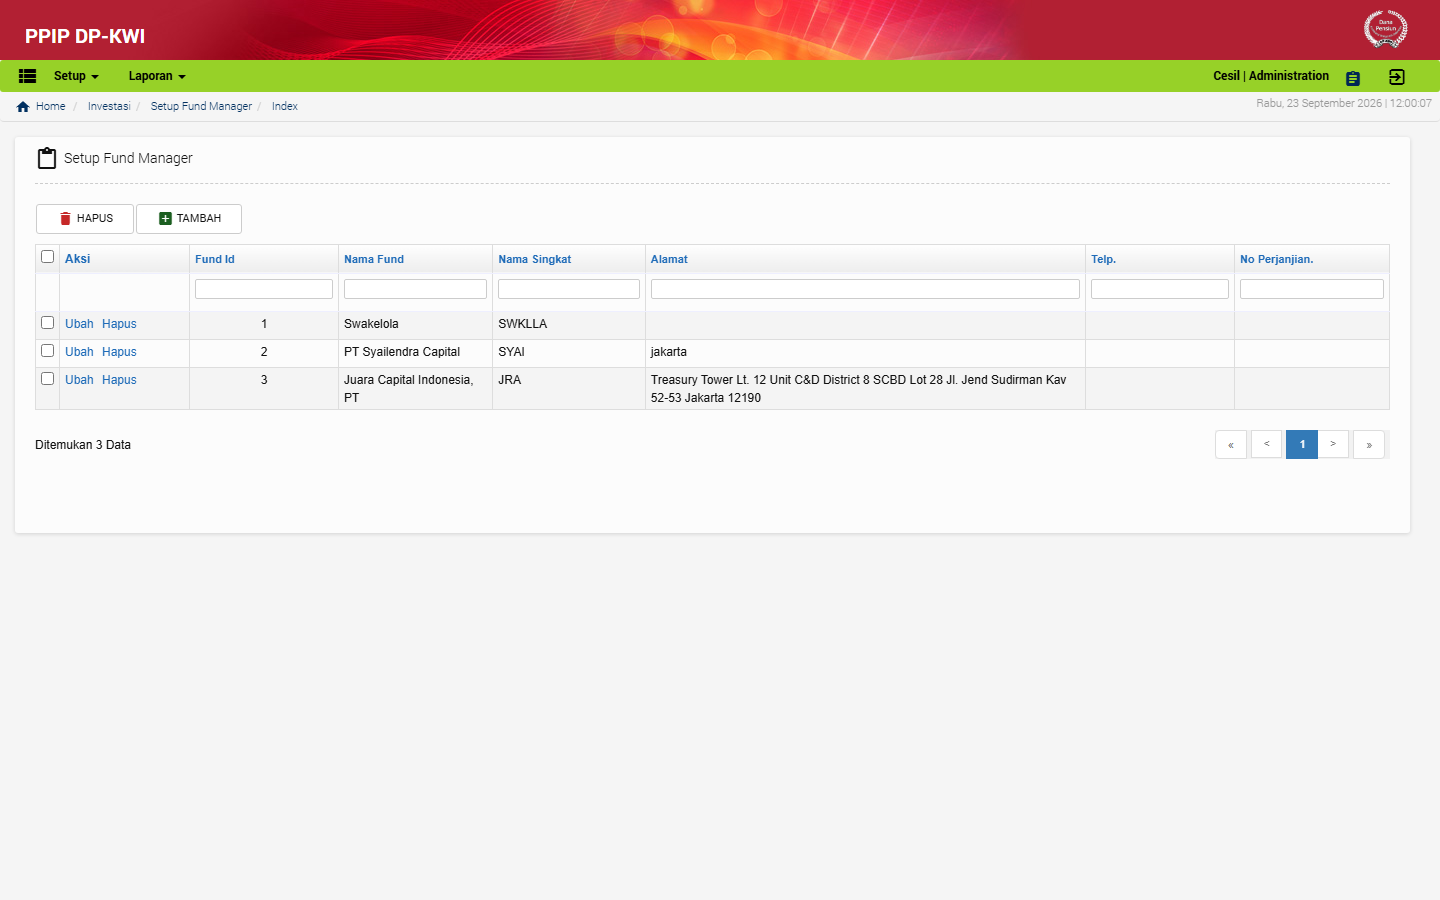Open the Investasi breadcrumb link
The height and width of the screenshot is (900, 1440).
(109, 106)
